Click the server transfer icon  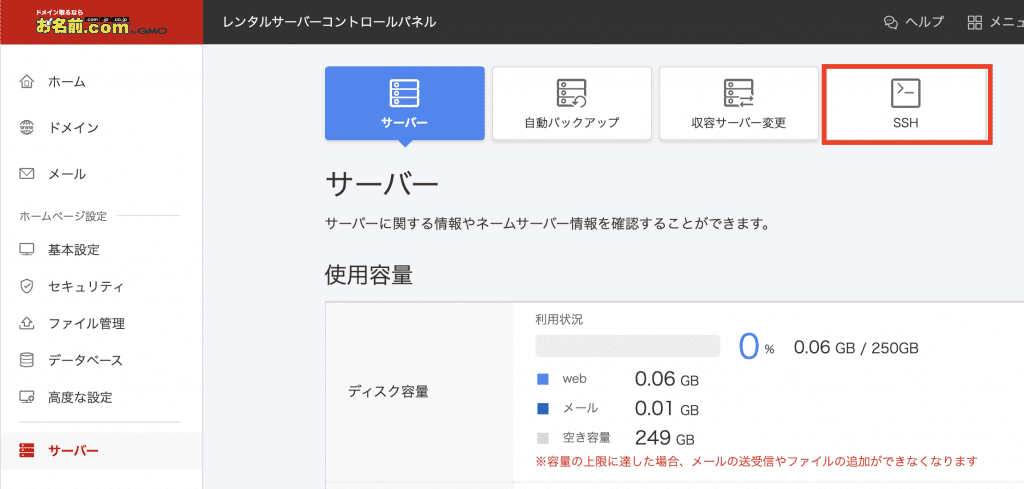click(x=739, y=93)
